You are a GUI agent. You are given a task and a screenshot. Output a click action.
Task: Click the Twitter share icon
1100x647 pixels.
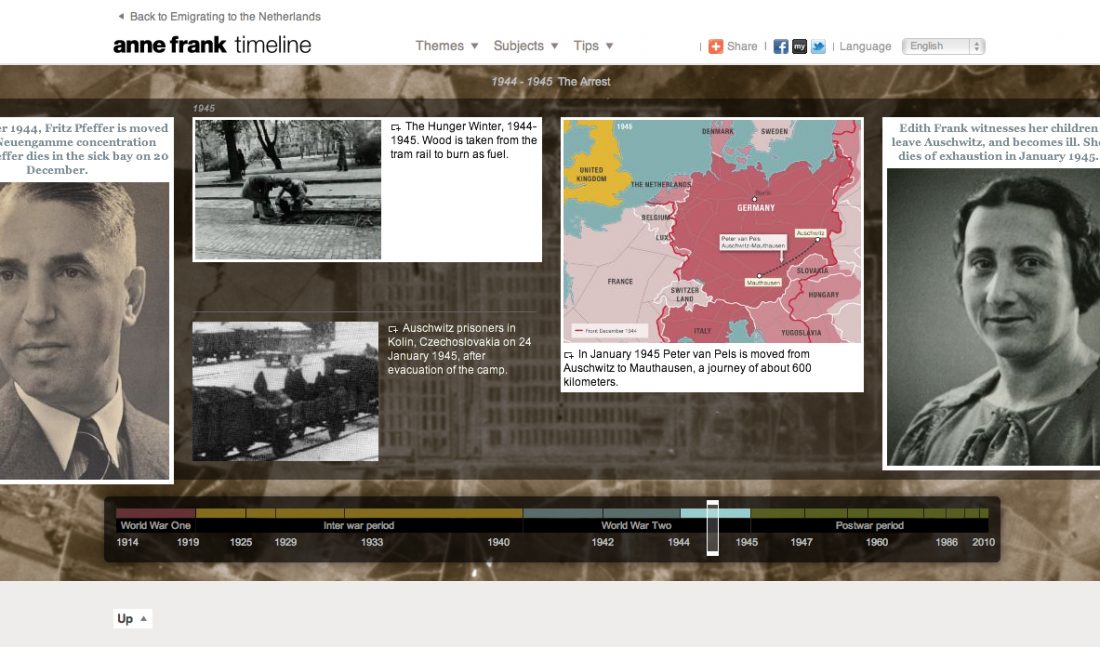pyautogui.click(x=817, y=46)
